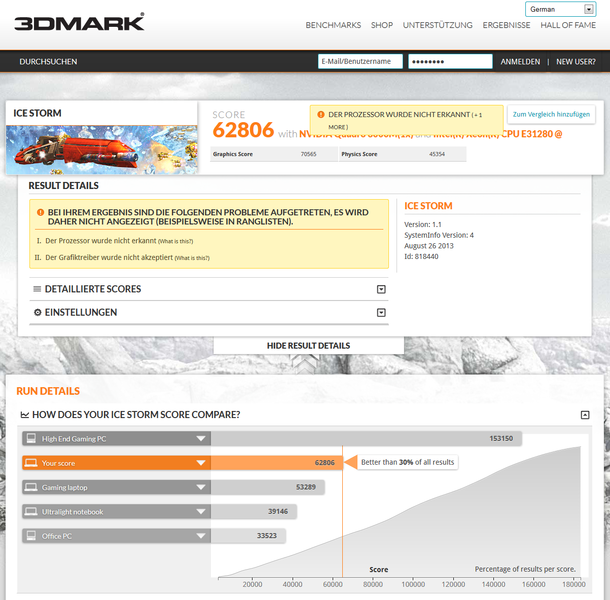The image size is (610, 600).
Task: Click the orange score marker on chart
Action: [351, 462]
